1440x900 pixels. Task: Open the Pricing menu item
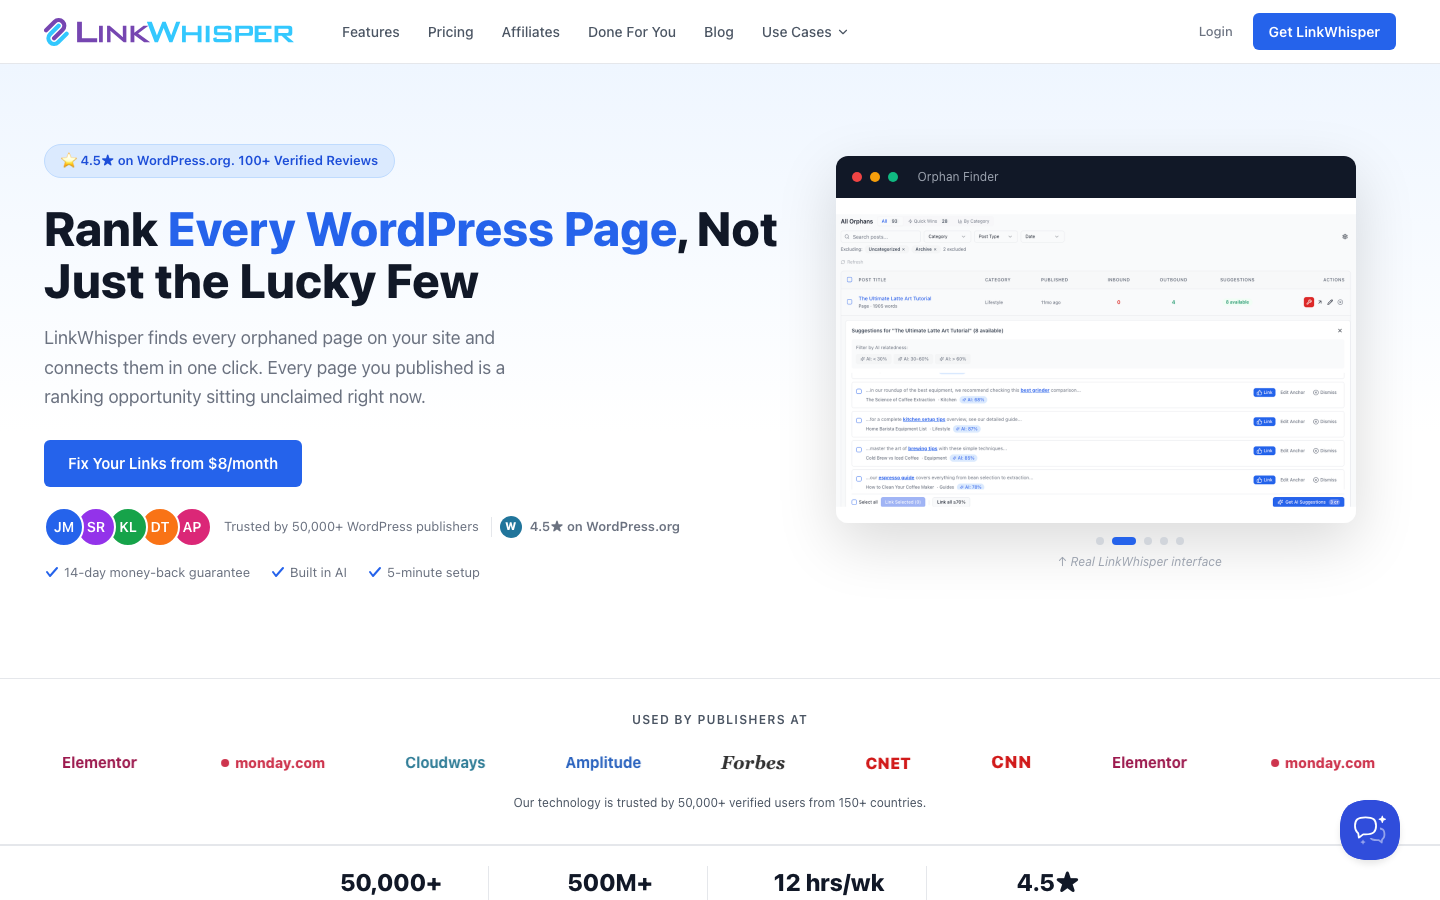pyautogui.click(x=450, y=32)
